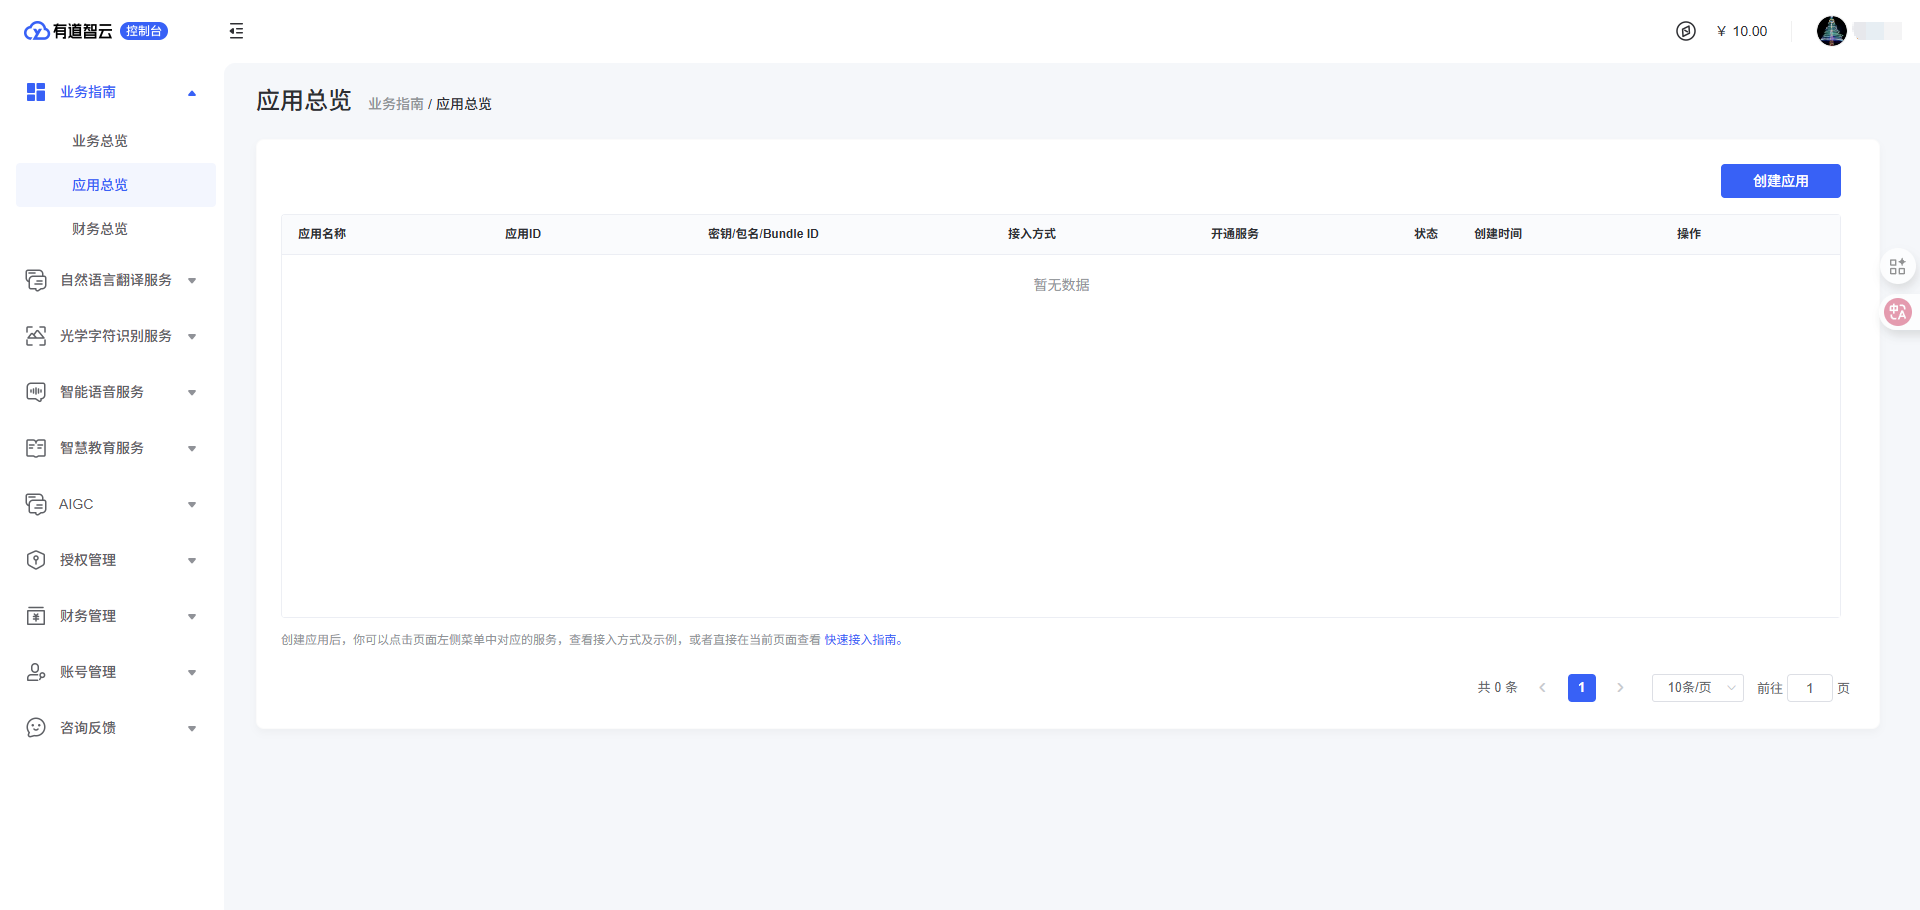
Task: Collapse the sidebar with the menu fold icon
Action: 236,31
